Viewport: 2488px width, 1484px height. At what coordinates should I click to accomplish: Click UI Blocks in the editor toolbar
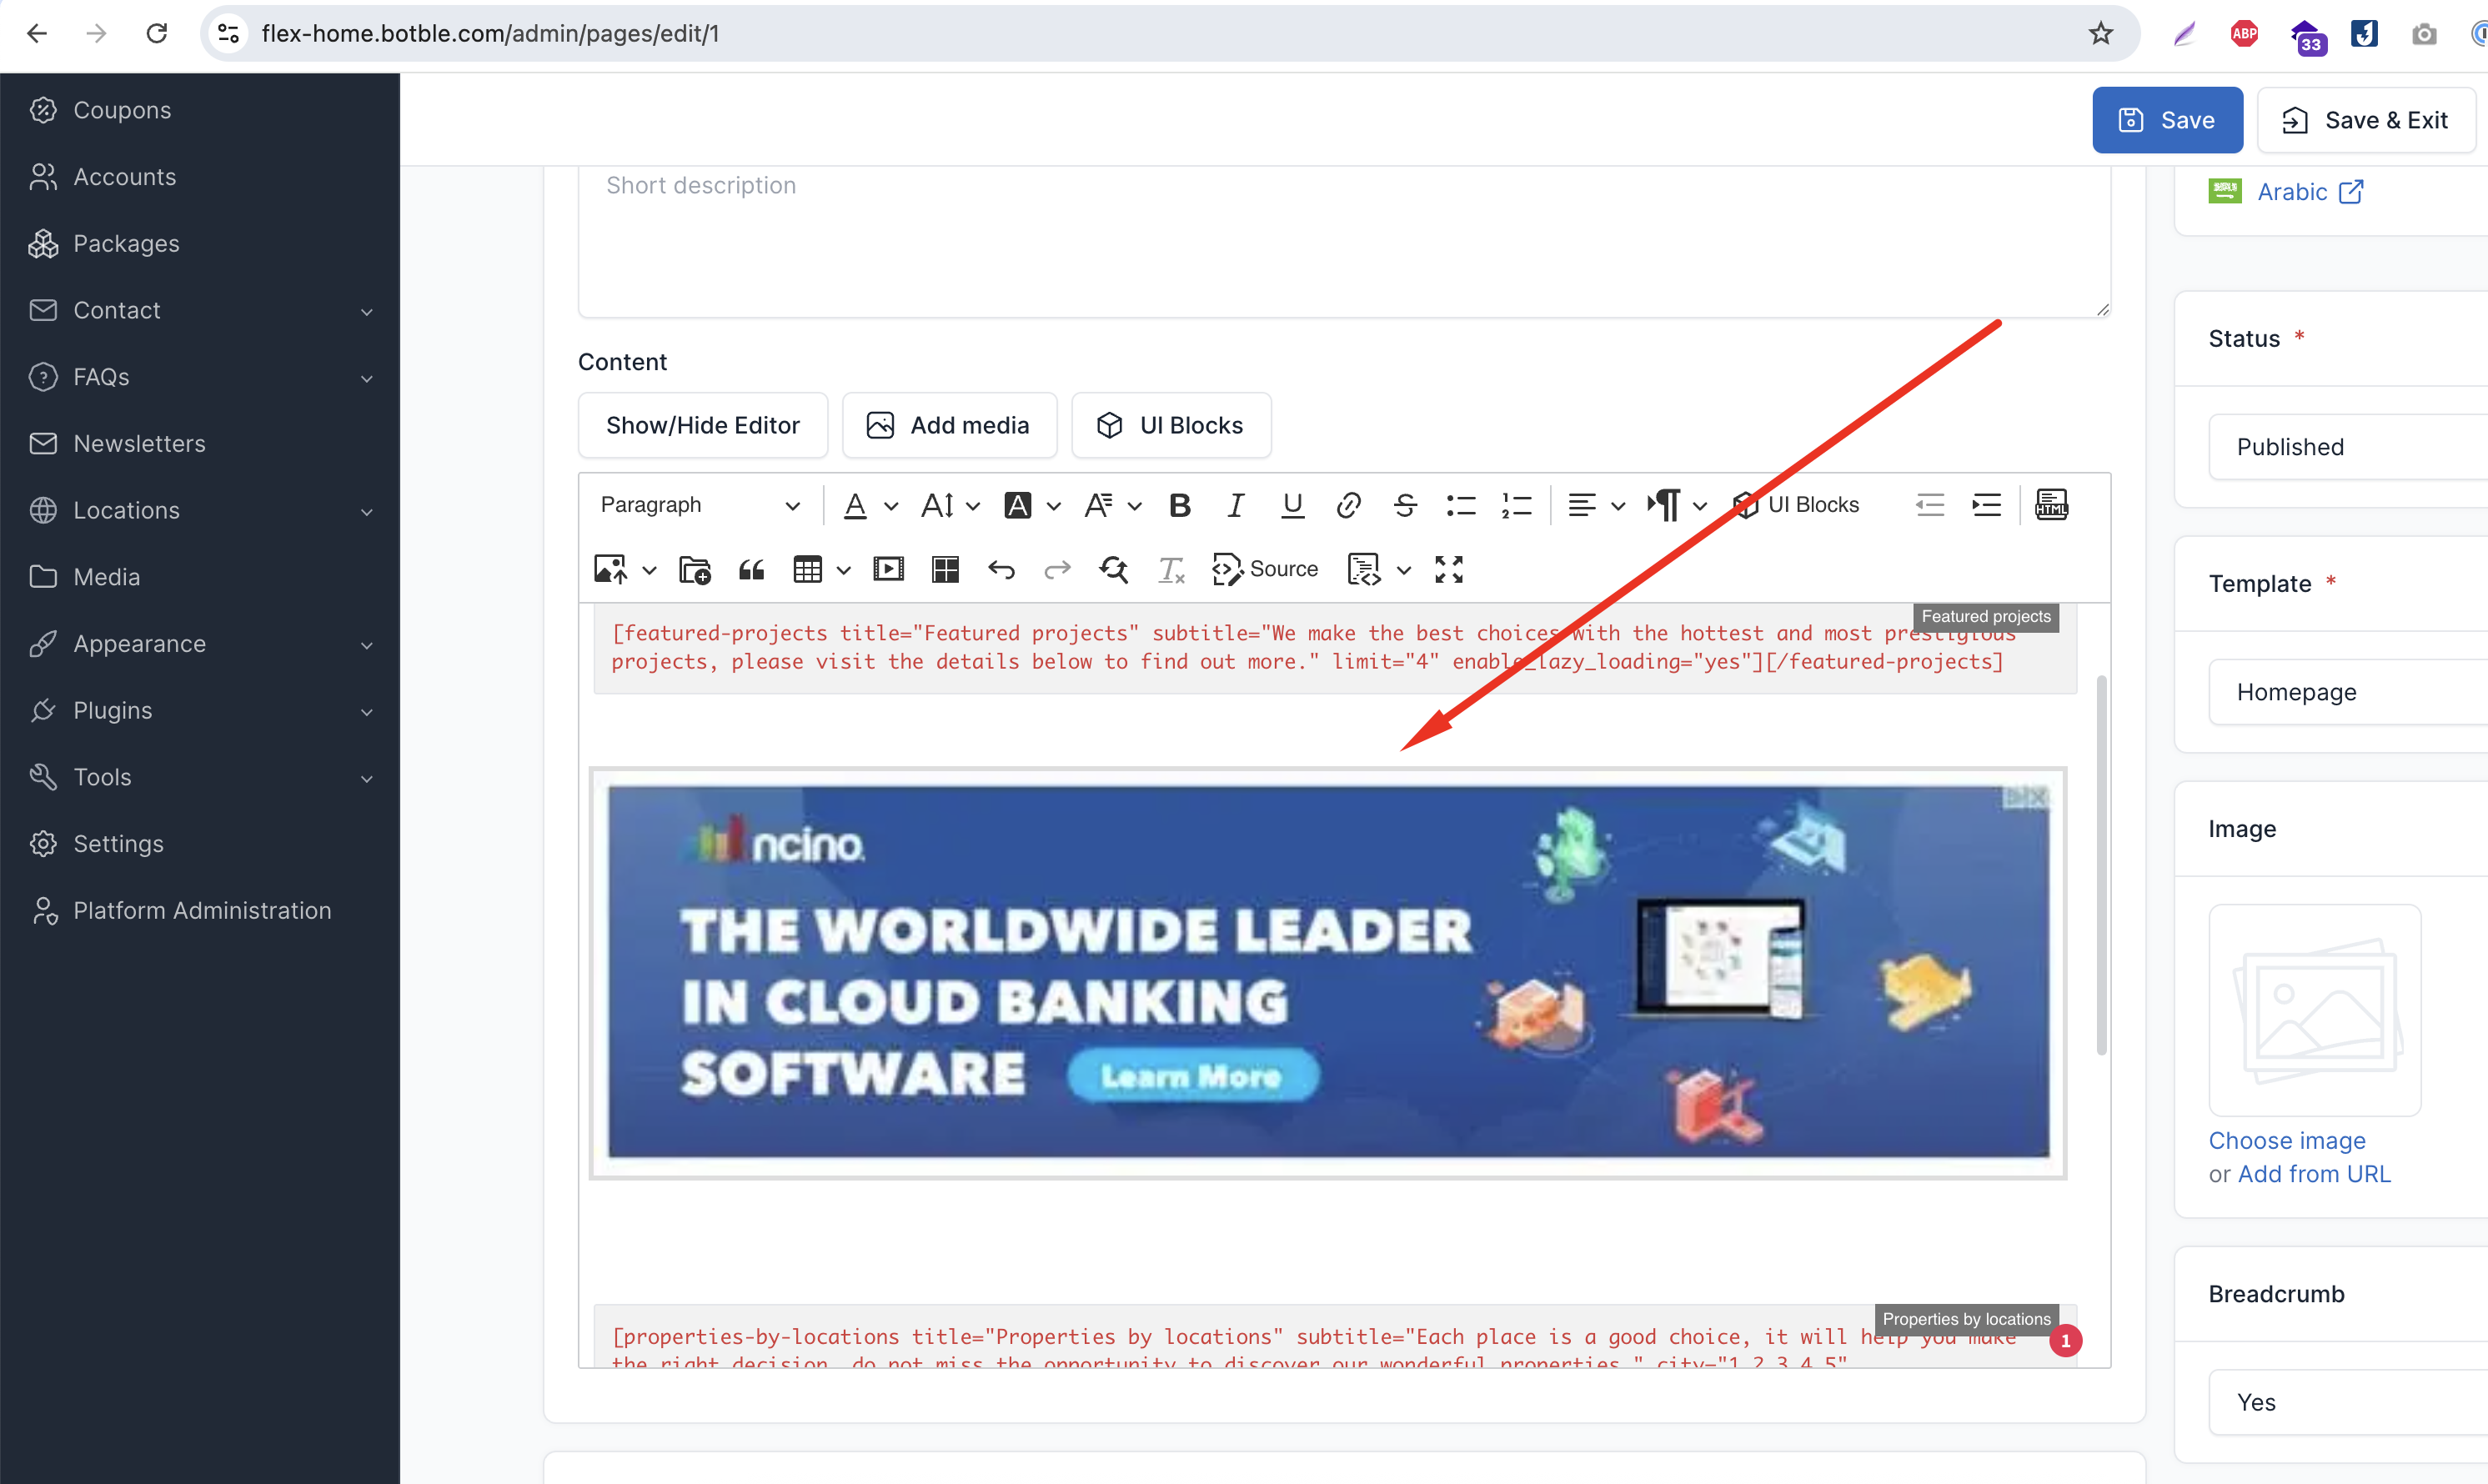[x=1796, y=505]
